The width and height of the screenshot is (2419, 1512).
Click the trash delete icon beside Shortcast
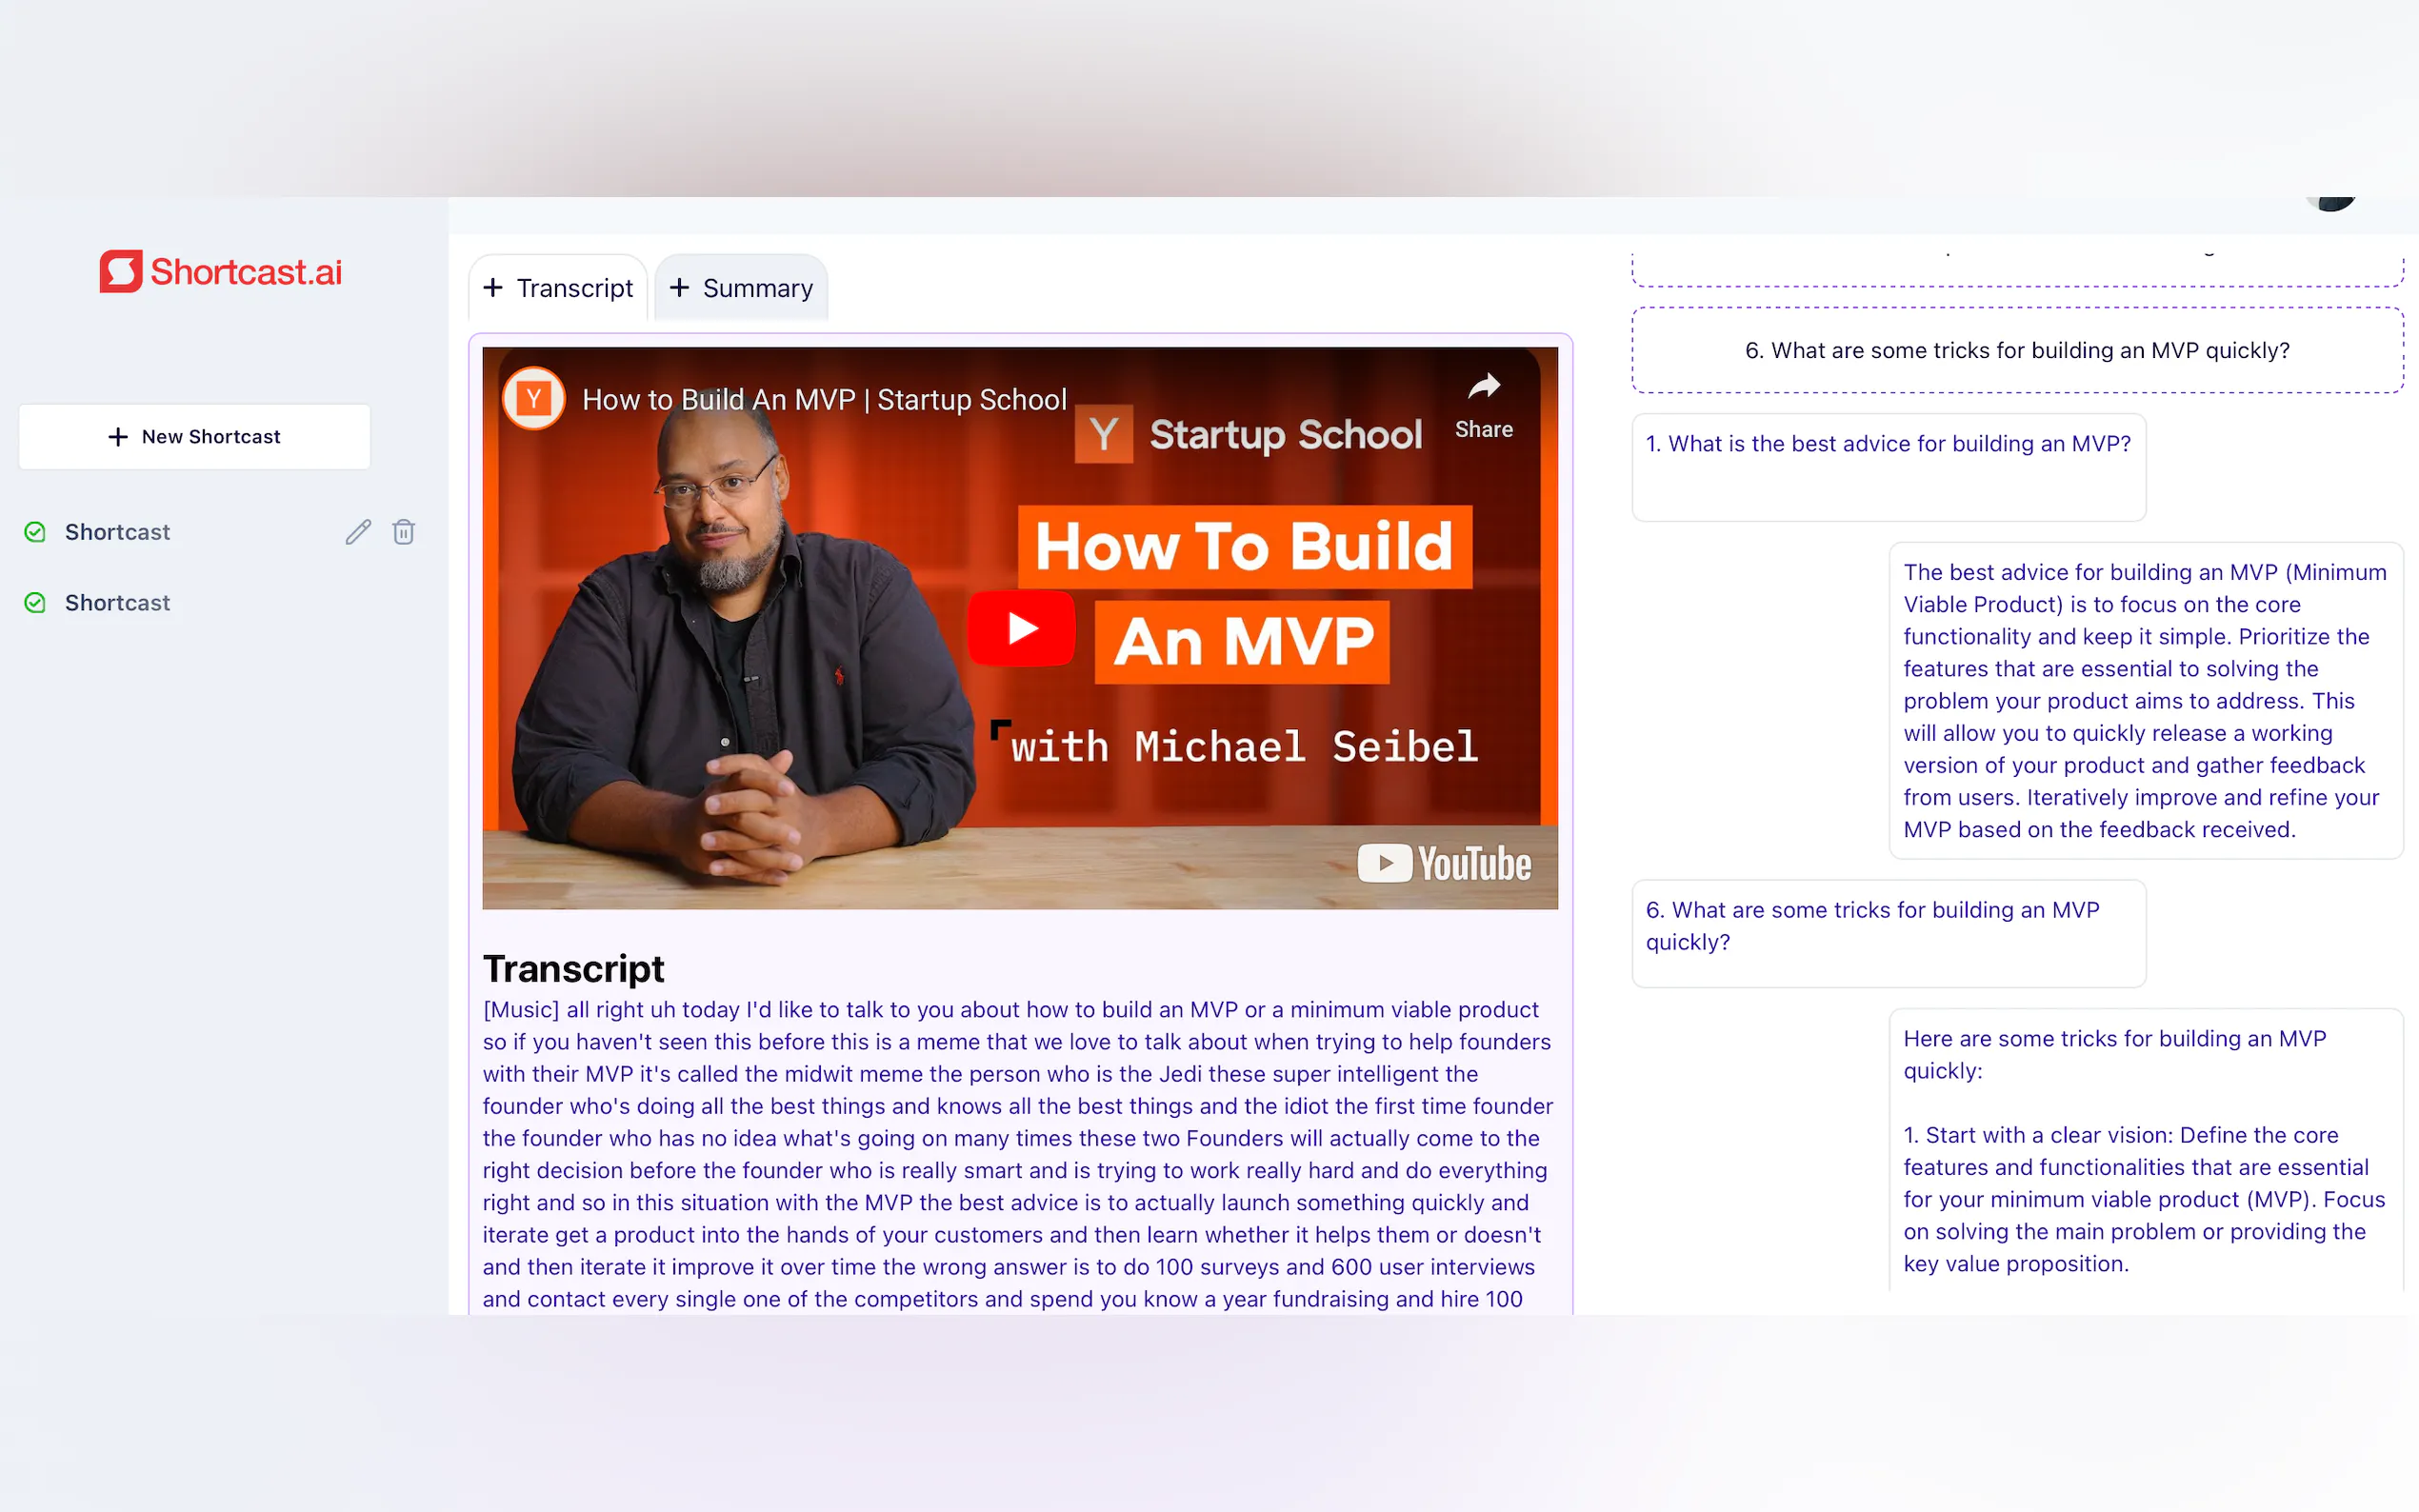pyautogui.click(x=403, y=532)
